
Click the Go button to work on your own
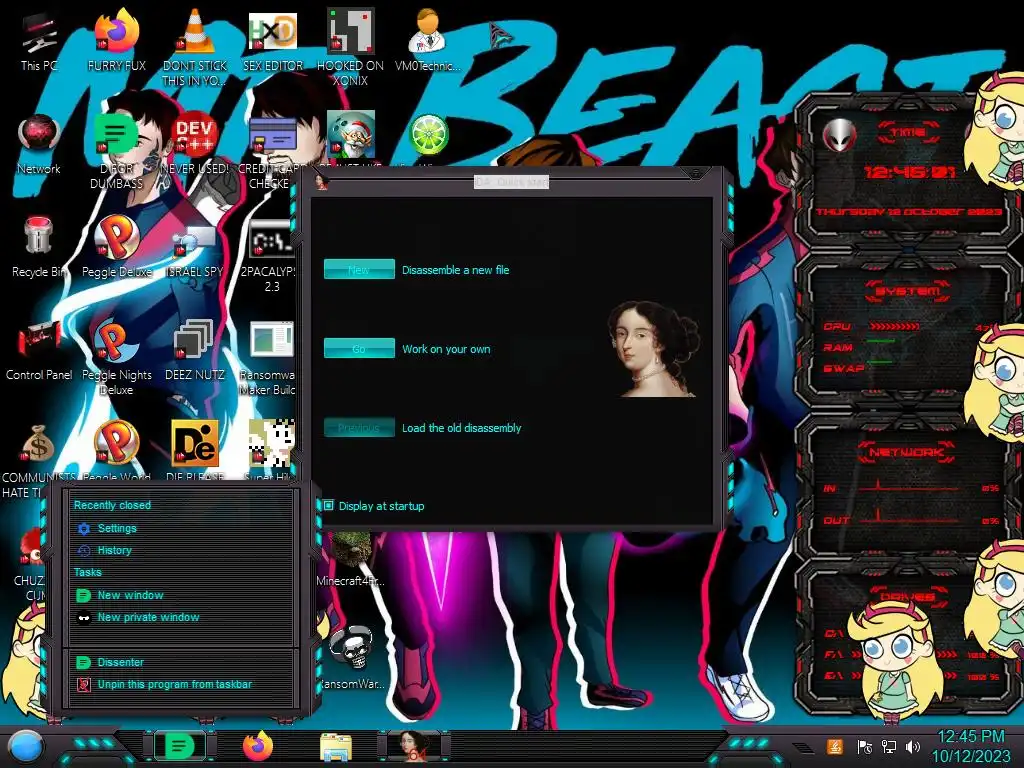tap(359, 349)
